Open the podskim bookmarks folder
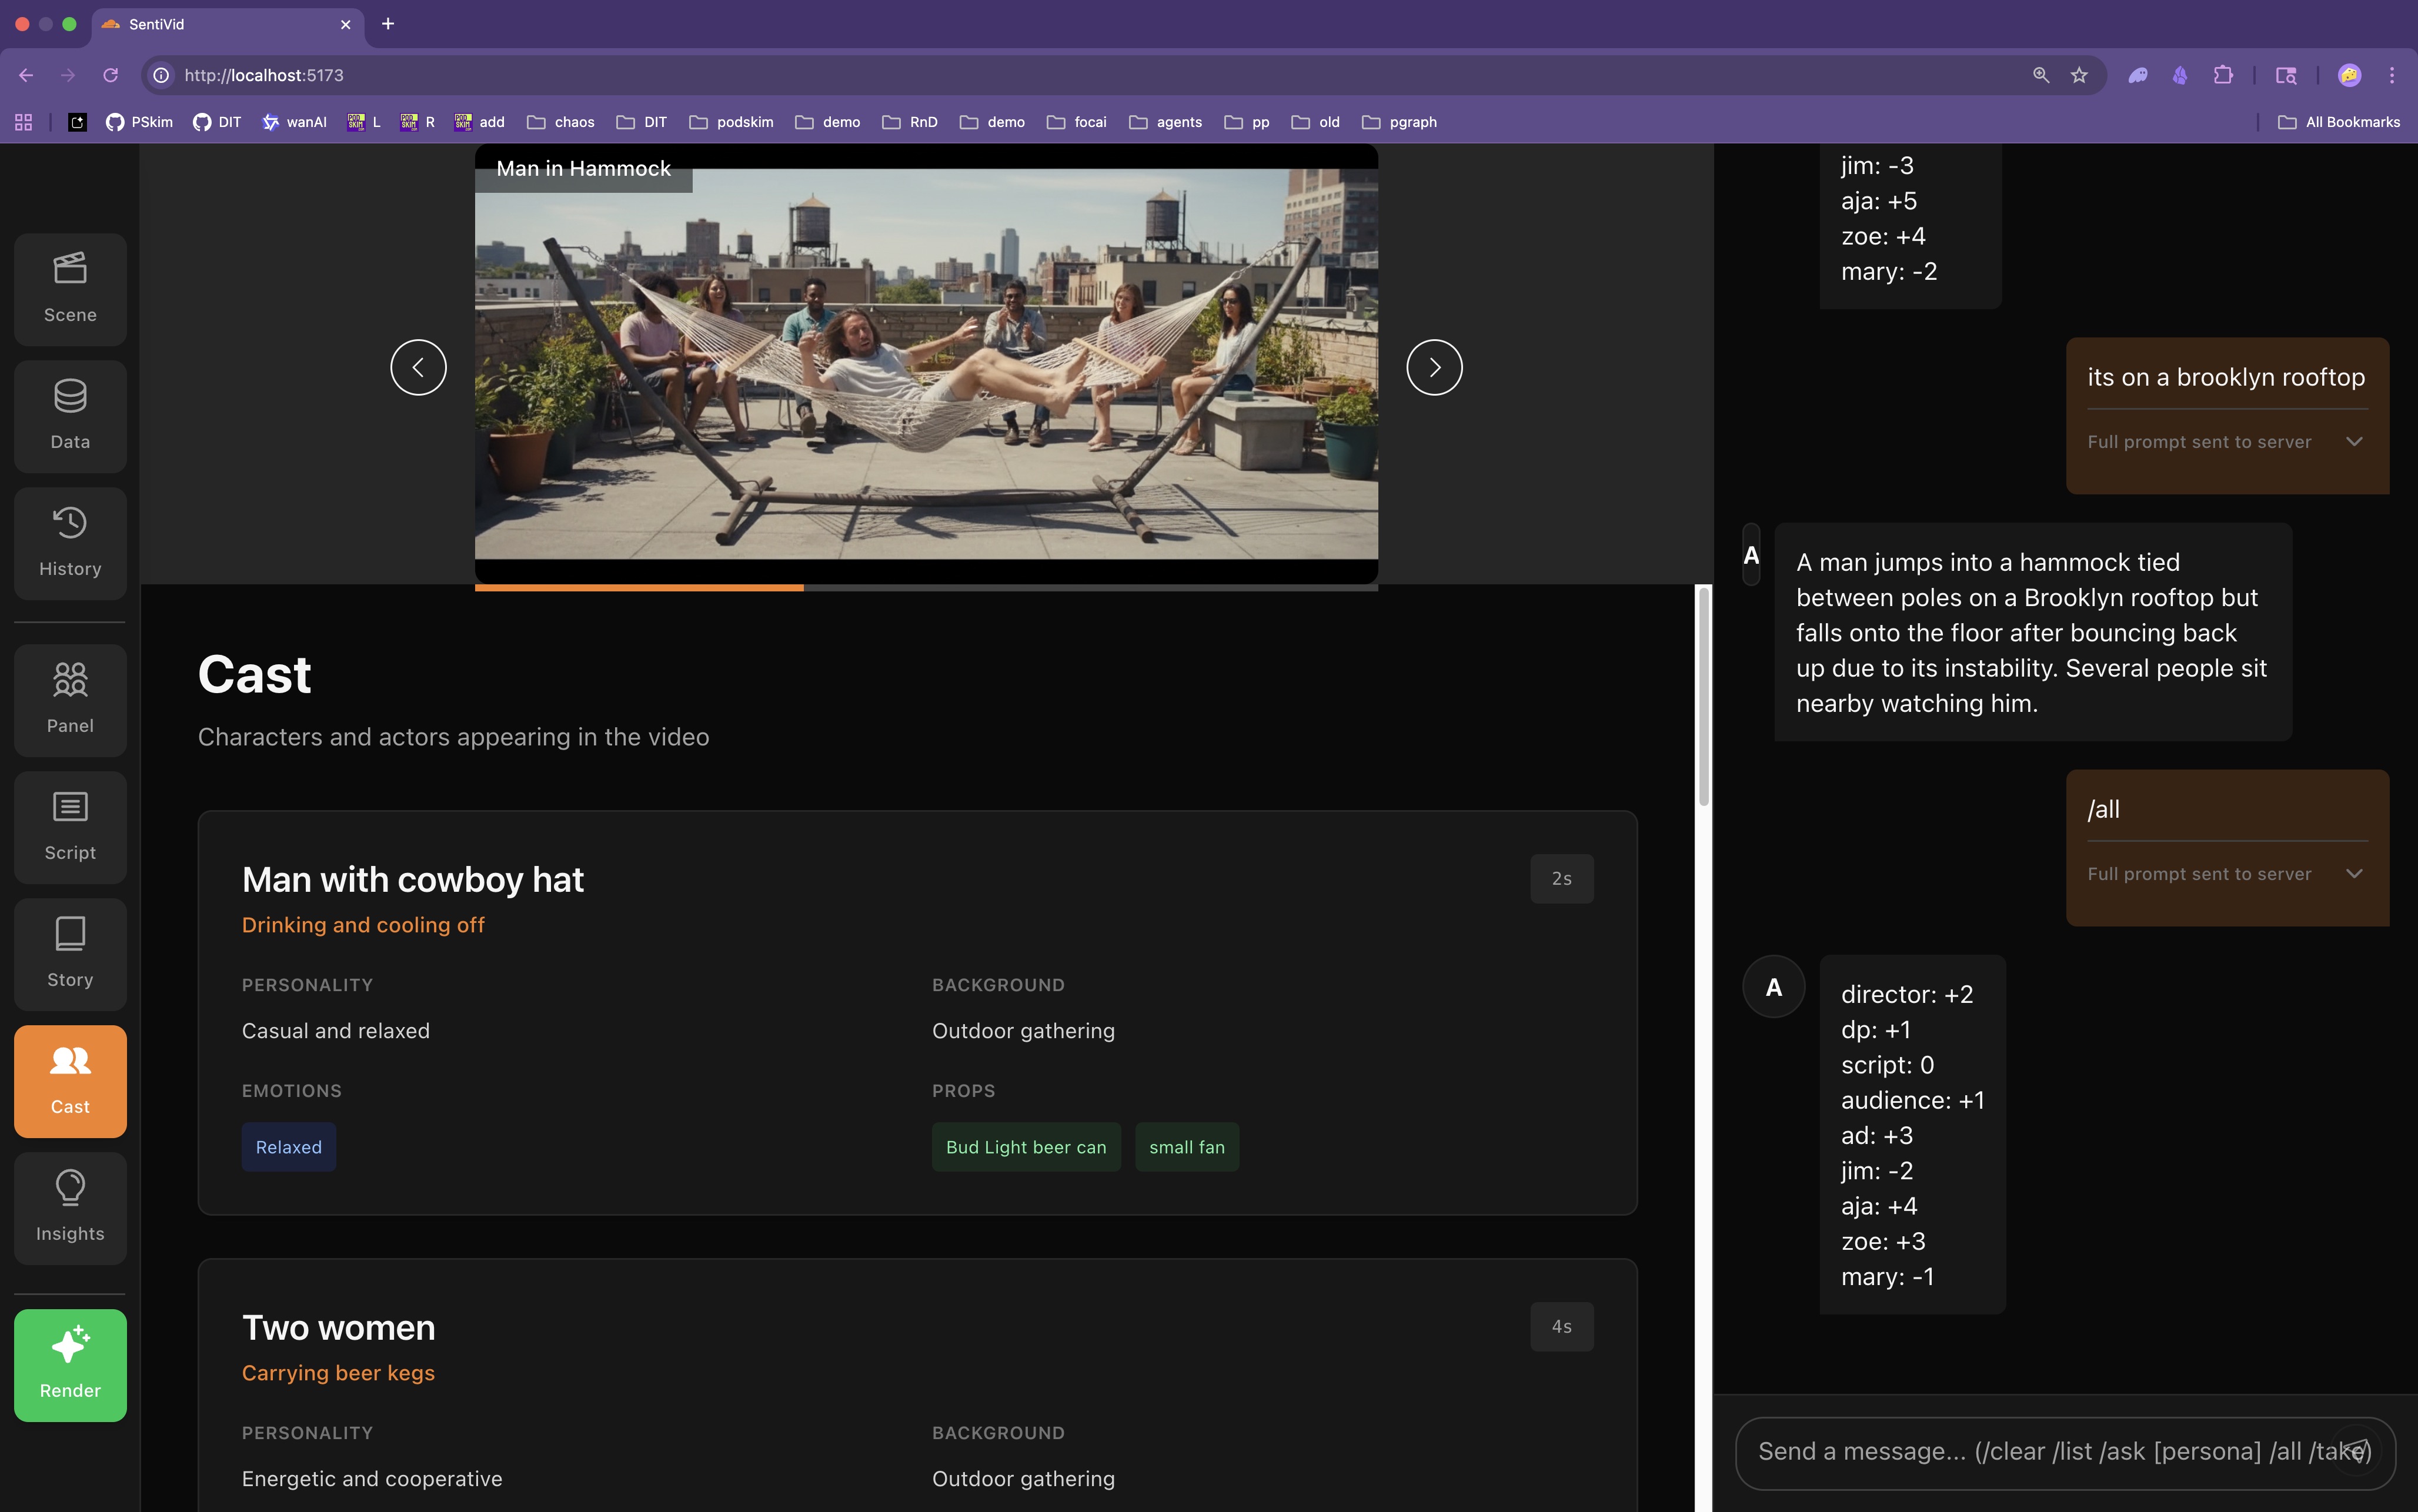Screen dimensions: 2418x1512 (x=731, y=122)
